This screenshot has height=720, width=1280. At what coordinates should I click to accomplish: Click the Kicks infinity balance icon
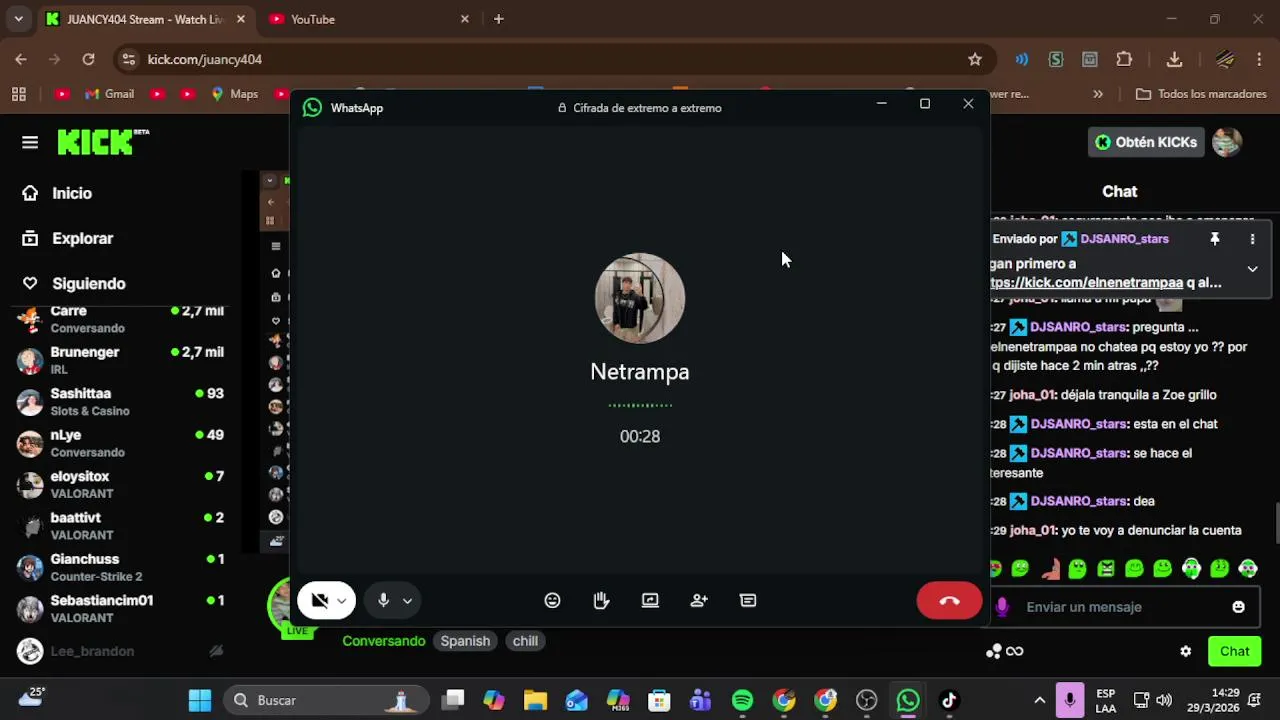point(1005,651)
